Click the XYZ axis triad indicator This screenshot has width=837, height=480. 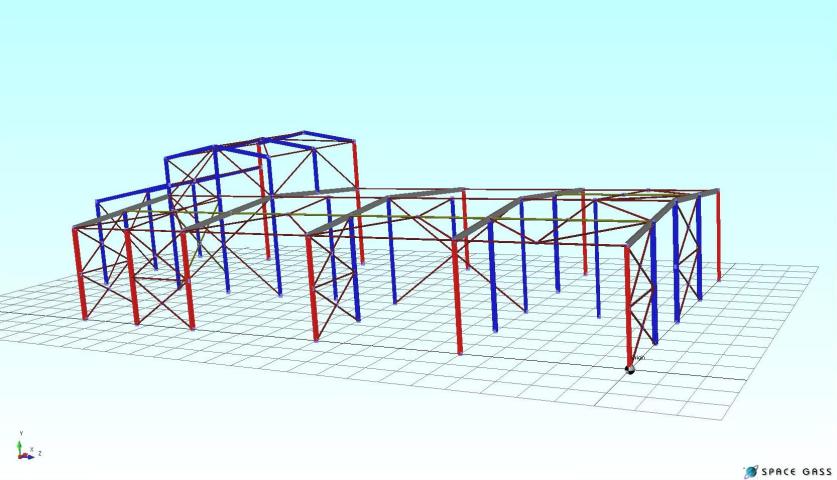24,450
